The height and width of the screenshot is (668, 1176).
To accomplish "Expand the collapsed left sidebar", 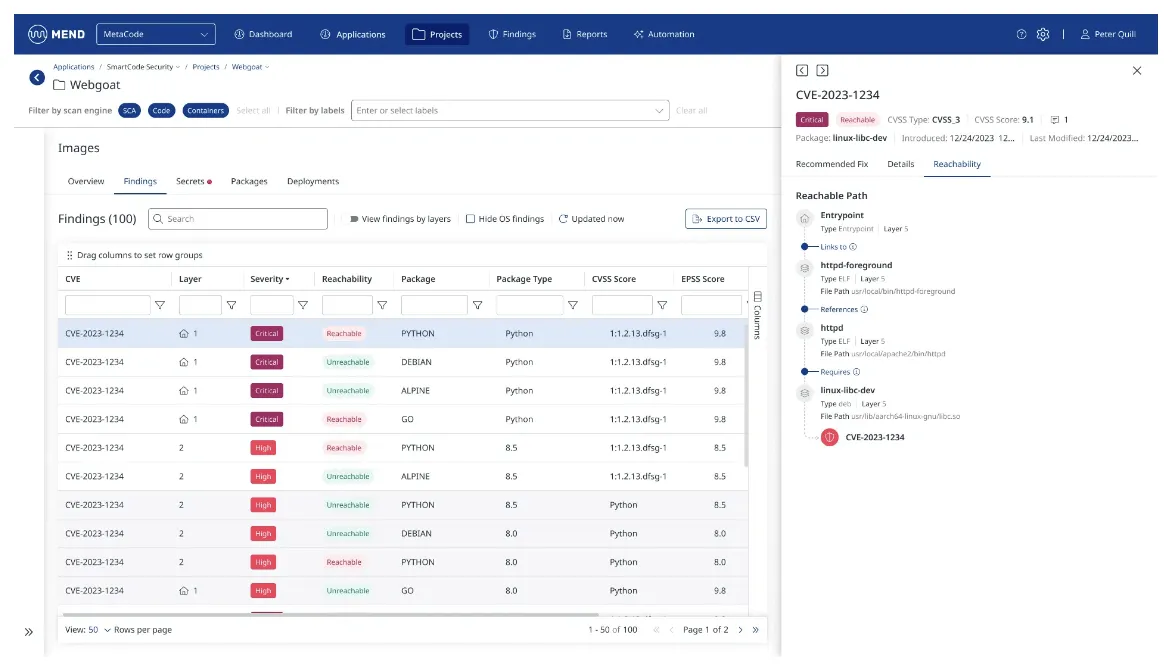I will click(x=28, y=632).
